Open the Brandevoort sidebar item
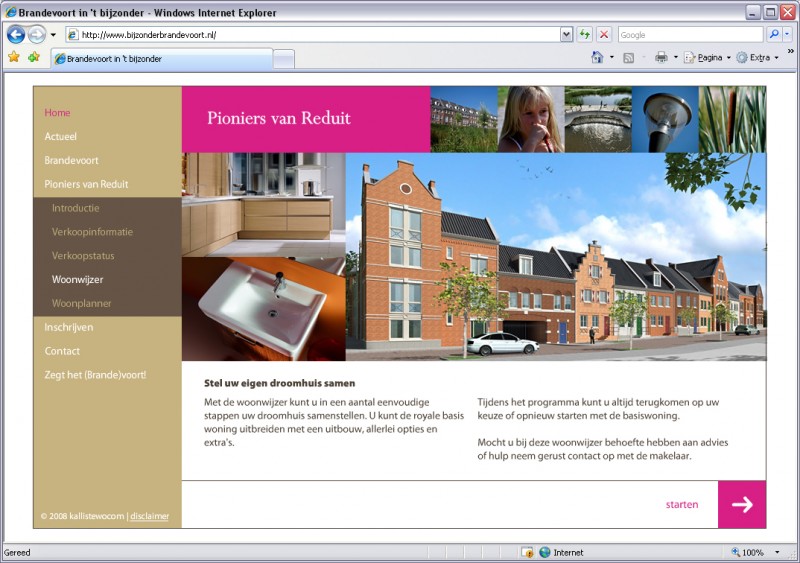 click(71, 160)
